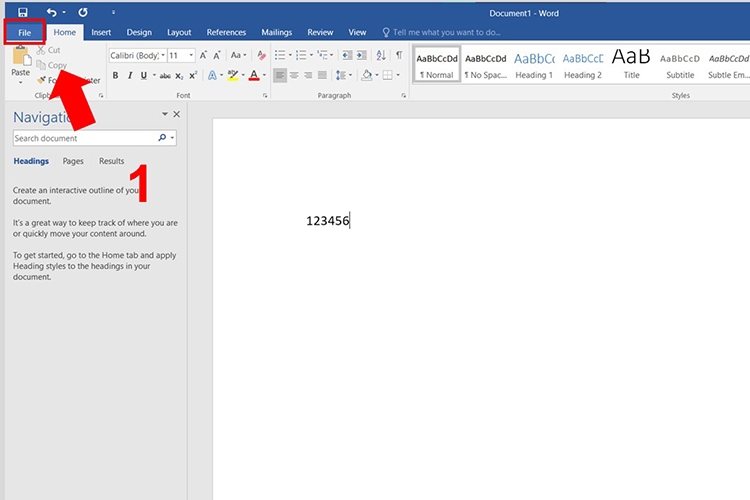Screen dimensions: 750x500
Task: Apply the Heading 2 style
Action: [x=583, y=65]
